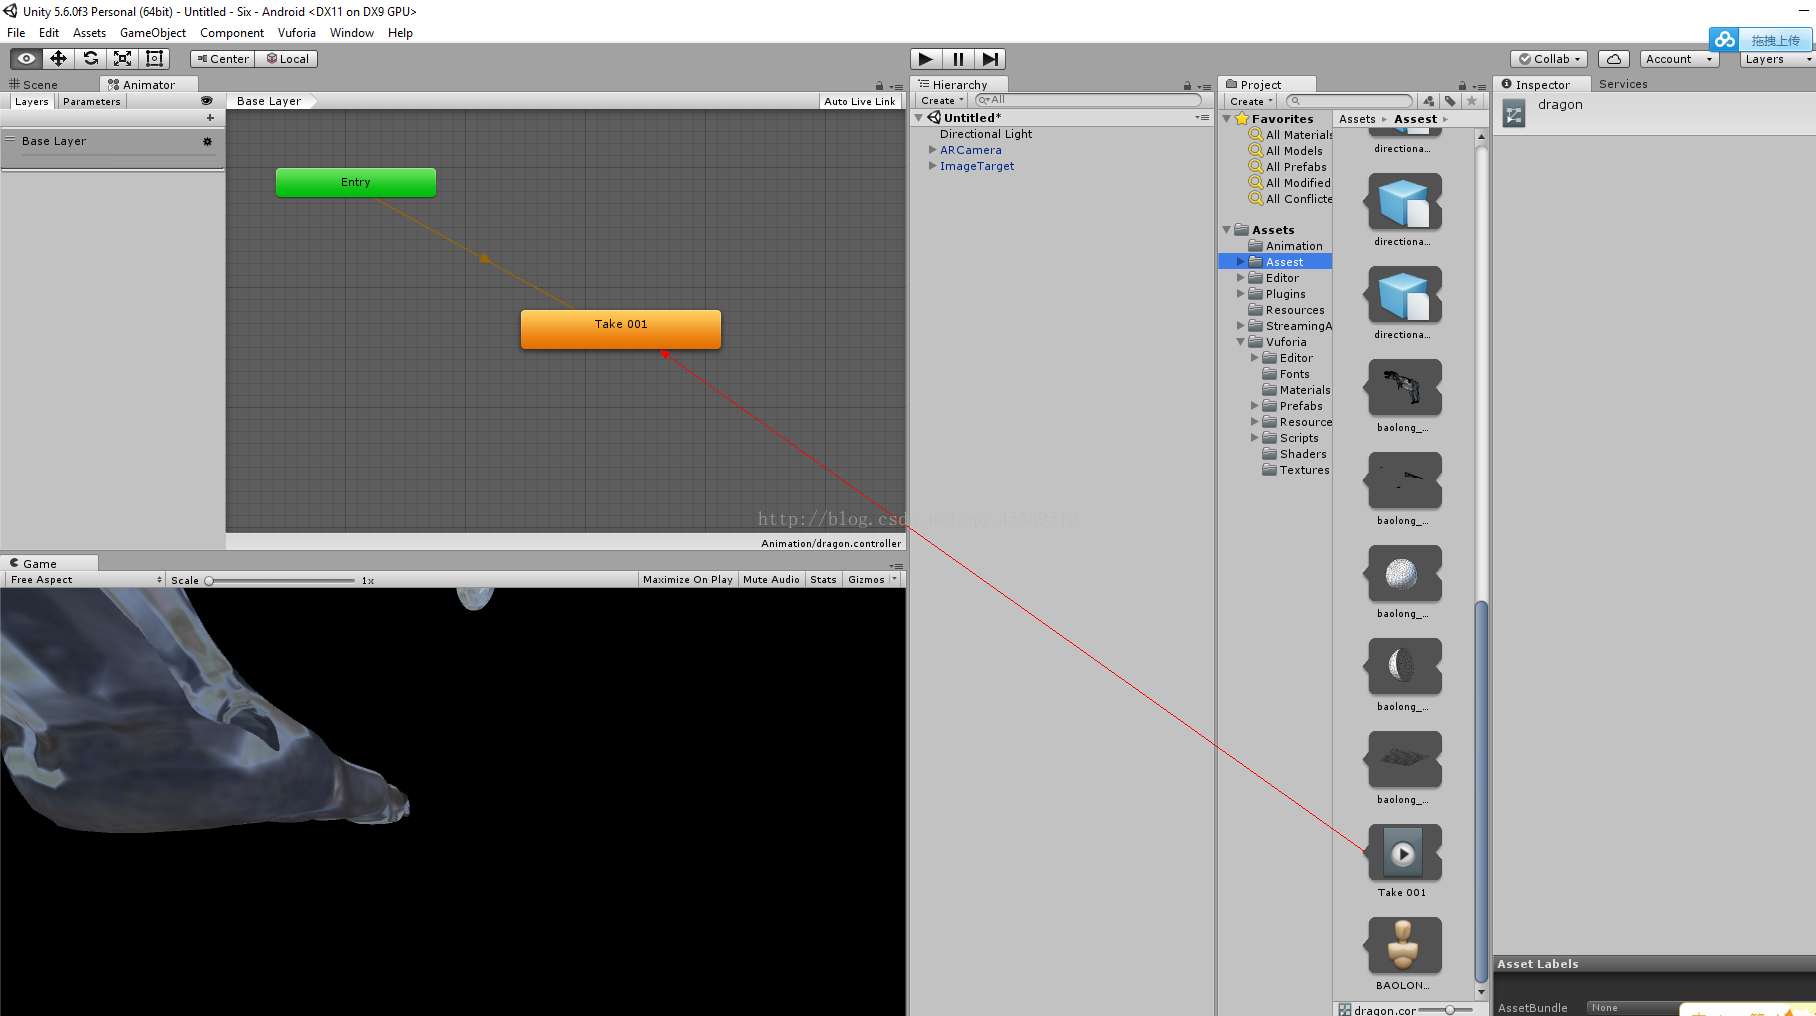This screenshot has height=1016, width=1816.
Task: Search by Type filter icon
Action: tap(1429, 101)
